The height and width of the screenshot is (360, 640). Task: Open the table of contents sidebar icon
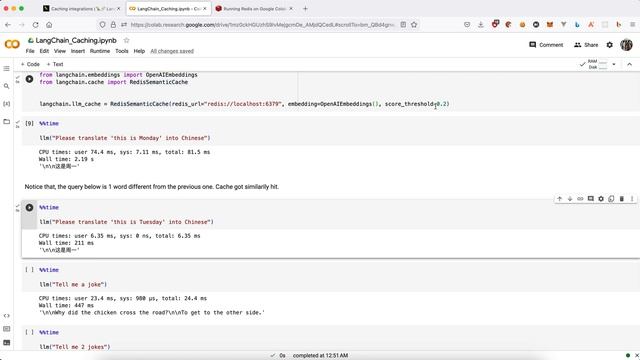coord(7,69)
